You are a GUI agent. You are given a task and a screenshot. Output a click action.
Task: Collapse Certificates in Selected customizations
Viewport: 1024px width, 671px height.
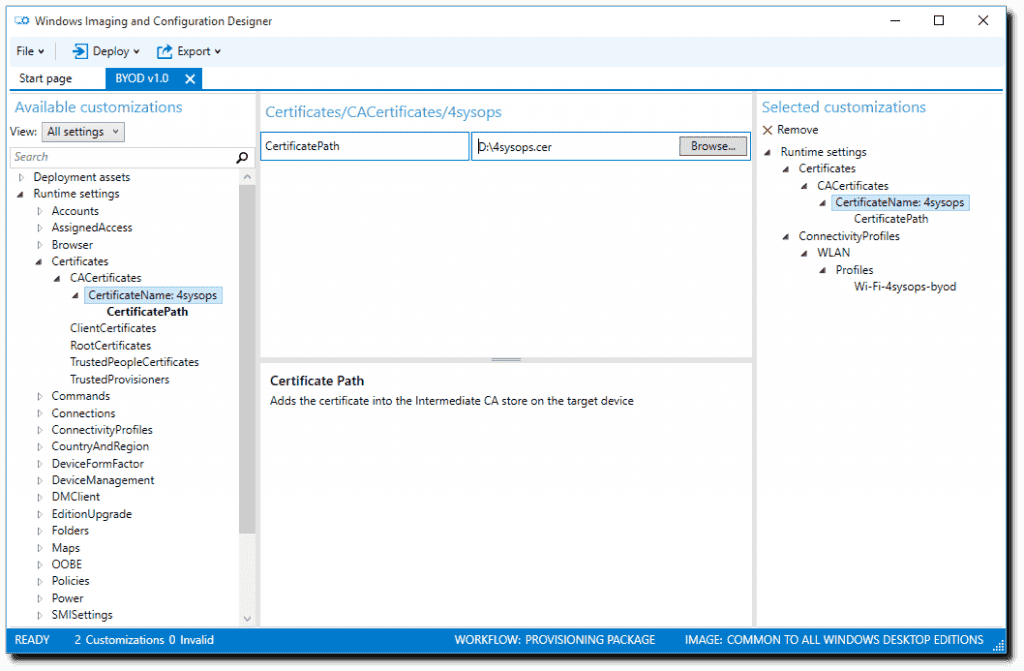pyautogui.click(x=786, y=169)
